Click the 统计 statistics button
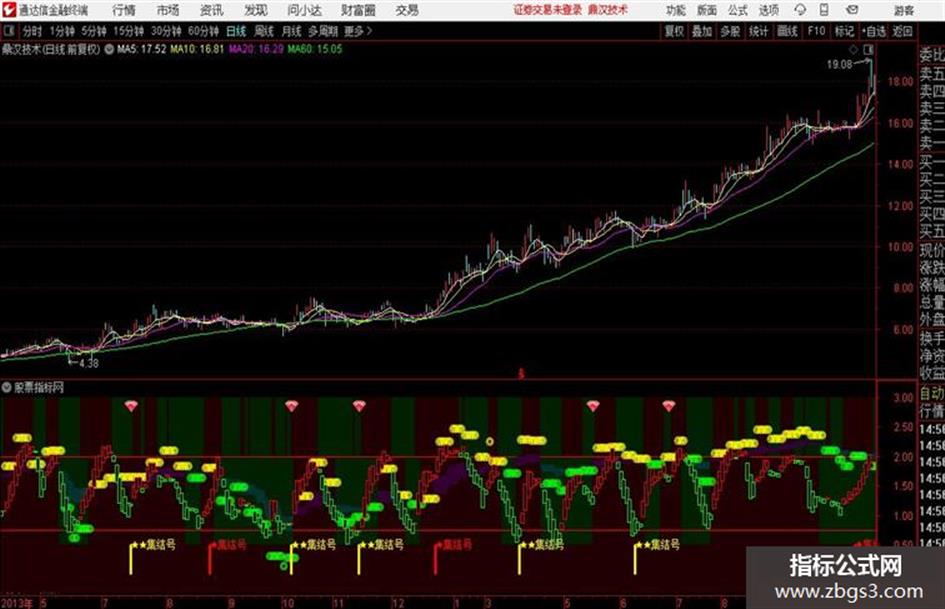The image size is (945, 609). tap(759, 31)
